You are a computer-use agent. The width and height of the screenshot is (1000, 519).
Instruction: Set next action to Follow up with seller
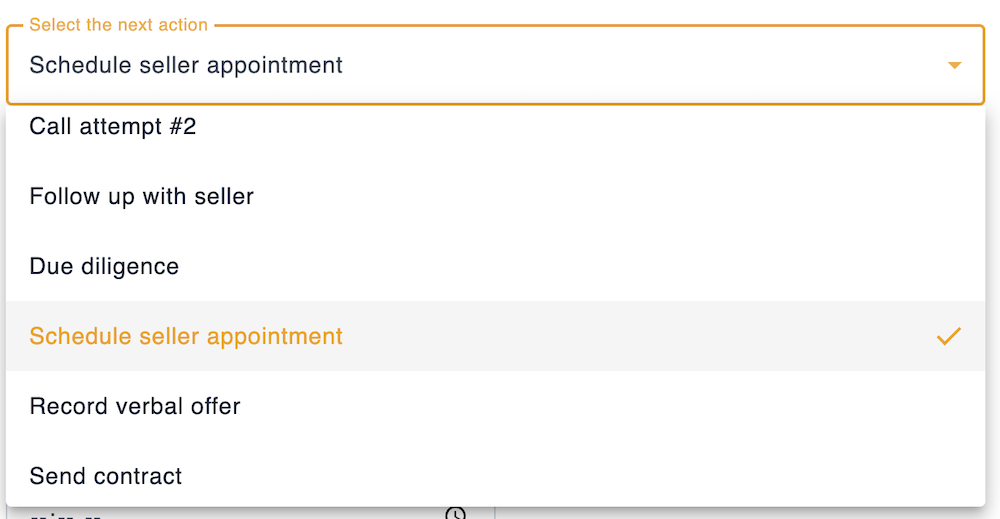tap(142, 196)
